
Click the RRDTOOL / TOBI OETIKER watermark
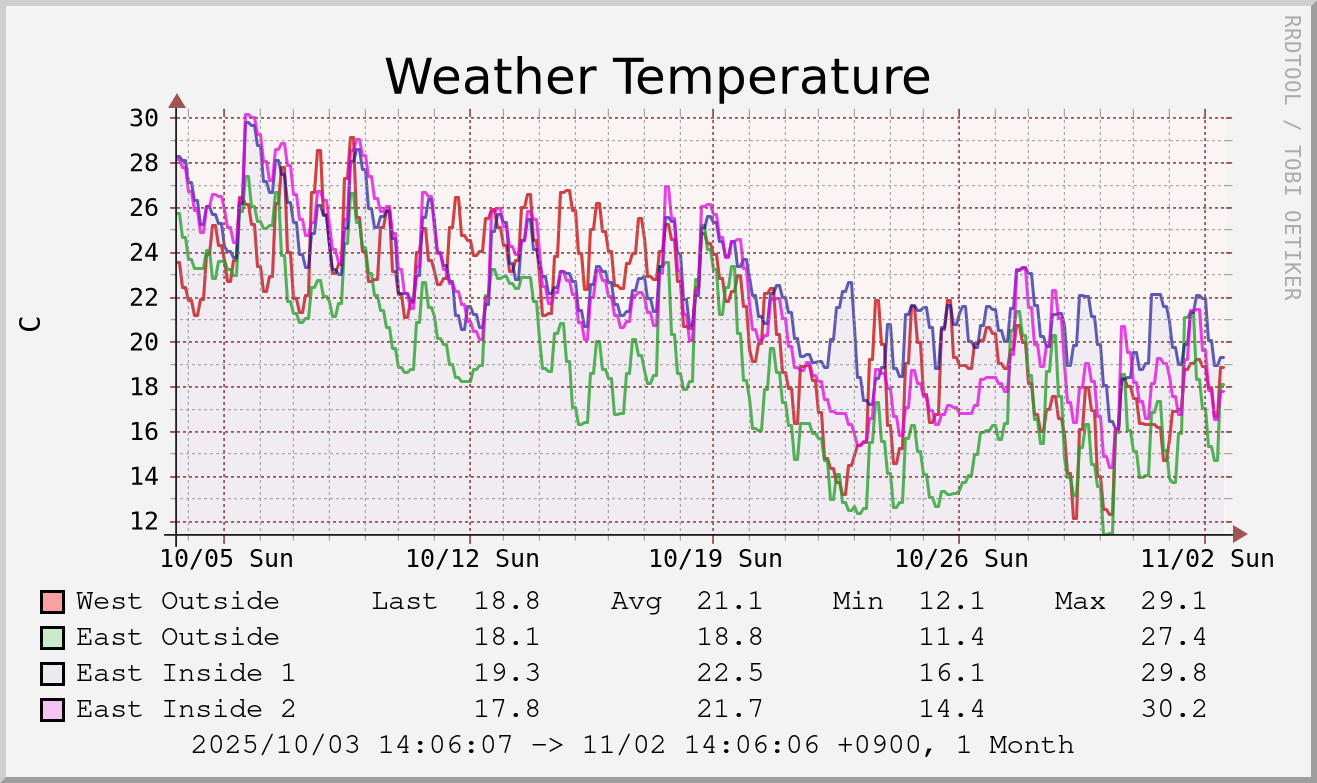point(1291,157)
